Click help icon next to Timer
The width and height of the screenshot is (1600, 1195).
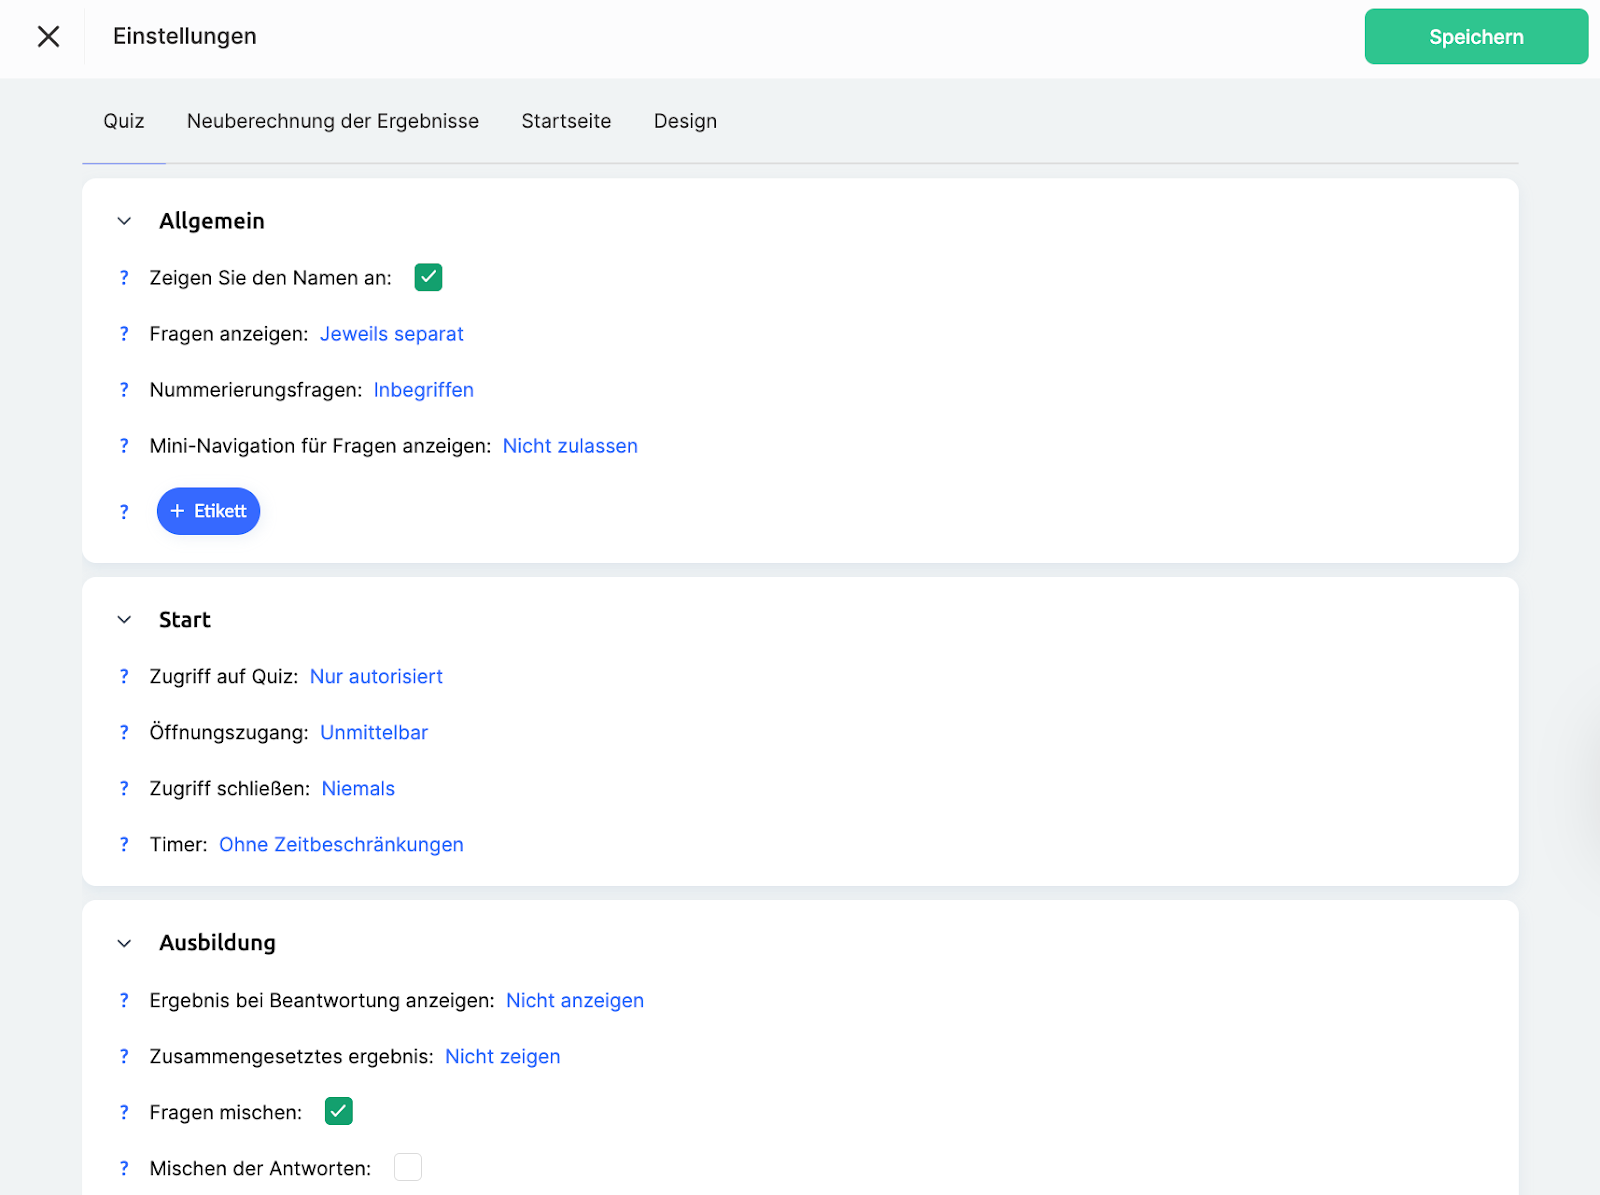[124, 845]
